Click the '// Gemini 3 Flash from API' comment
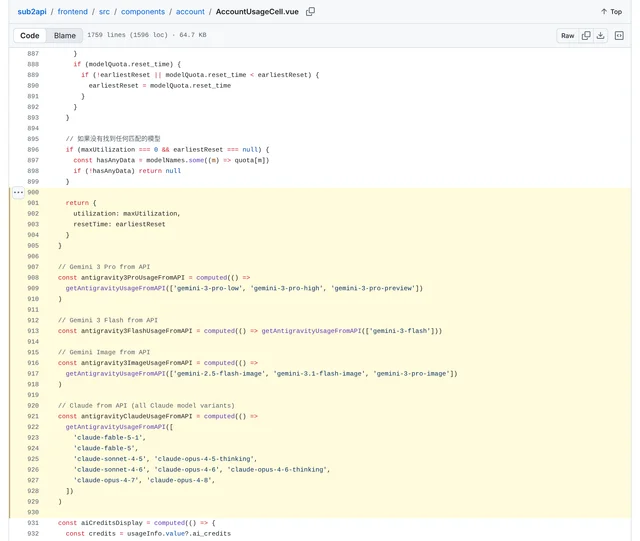 point(108,320)
